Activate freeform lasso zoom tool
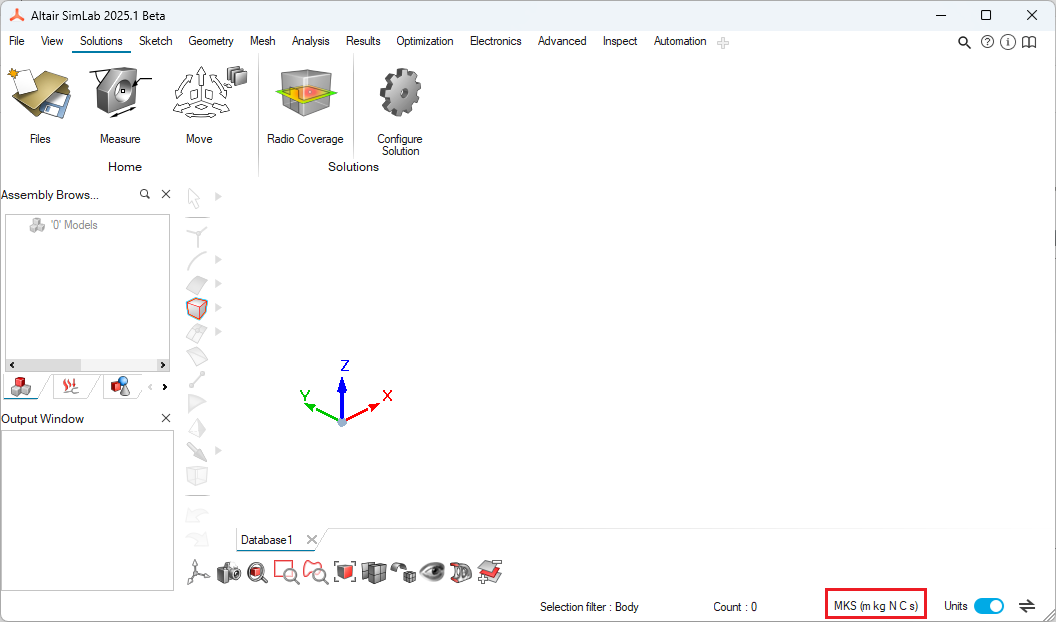The width and height of the screenshot is (1056, 622). (315, 572)
